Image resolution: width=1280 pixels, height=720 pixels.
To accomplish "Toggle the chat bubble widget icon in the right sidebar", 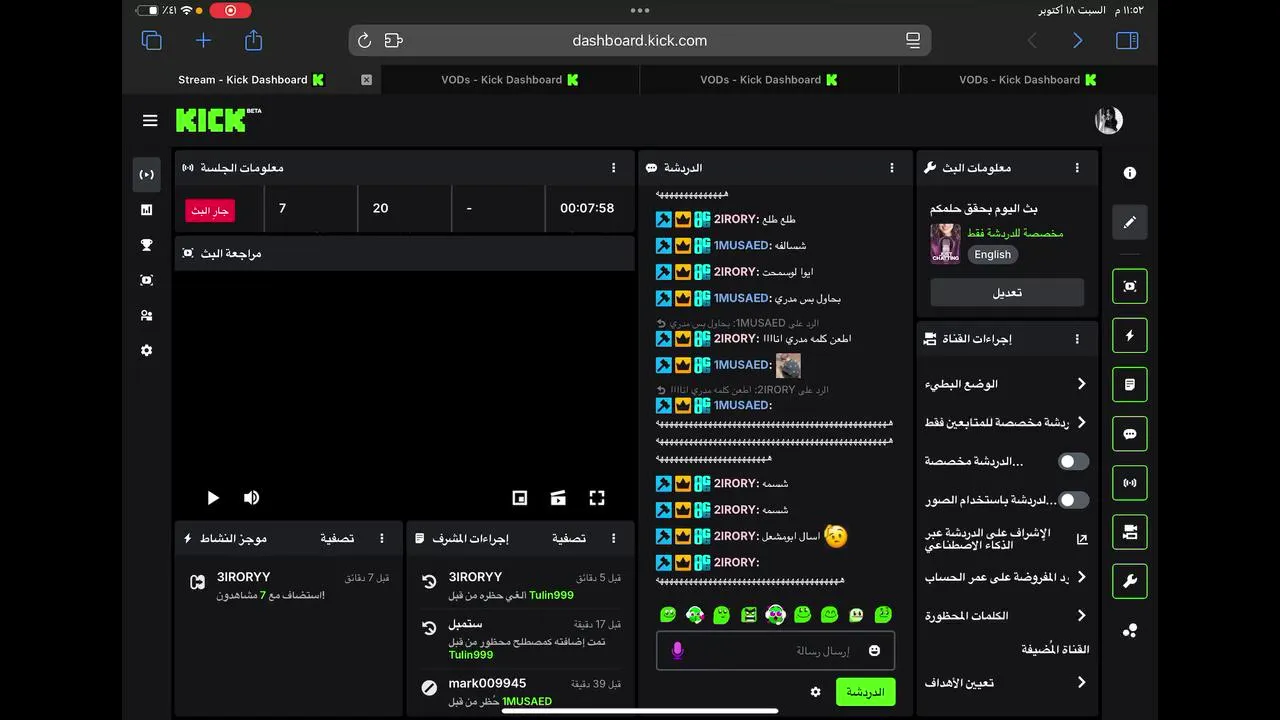I will (1129, 434).
